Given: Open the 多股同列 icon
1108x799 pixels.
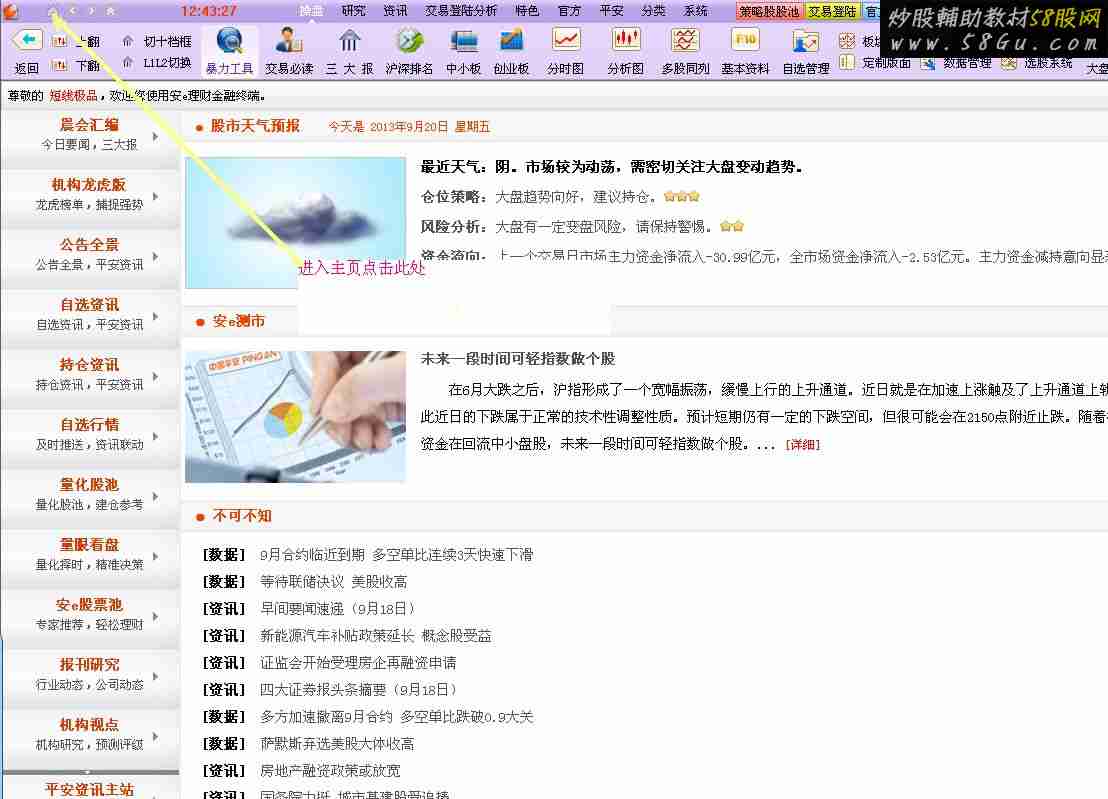Looking at the screenshot, I should tap(685, 41).
